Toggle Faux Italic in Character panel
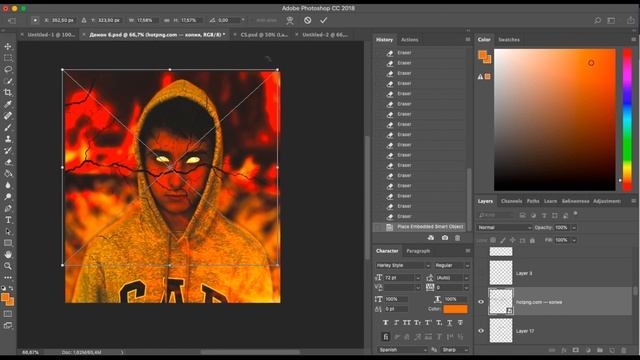Screen dimensions: 640x360 click(396, 322)
